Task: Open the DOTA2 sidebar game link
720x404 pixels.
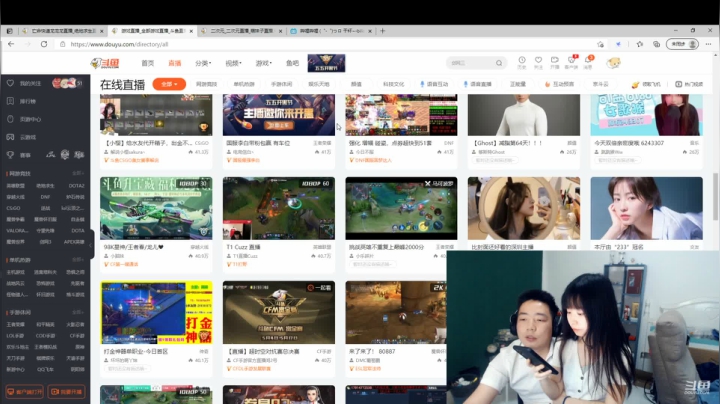Action: point(76,185)
